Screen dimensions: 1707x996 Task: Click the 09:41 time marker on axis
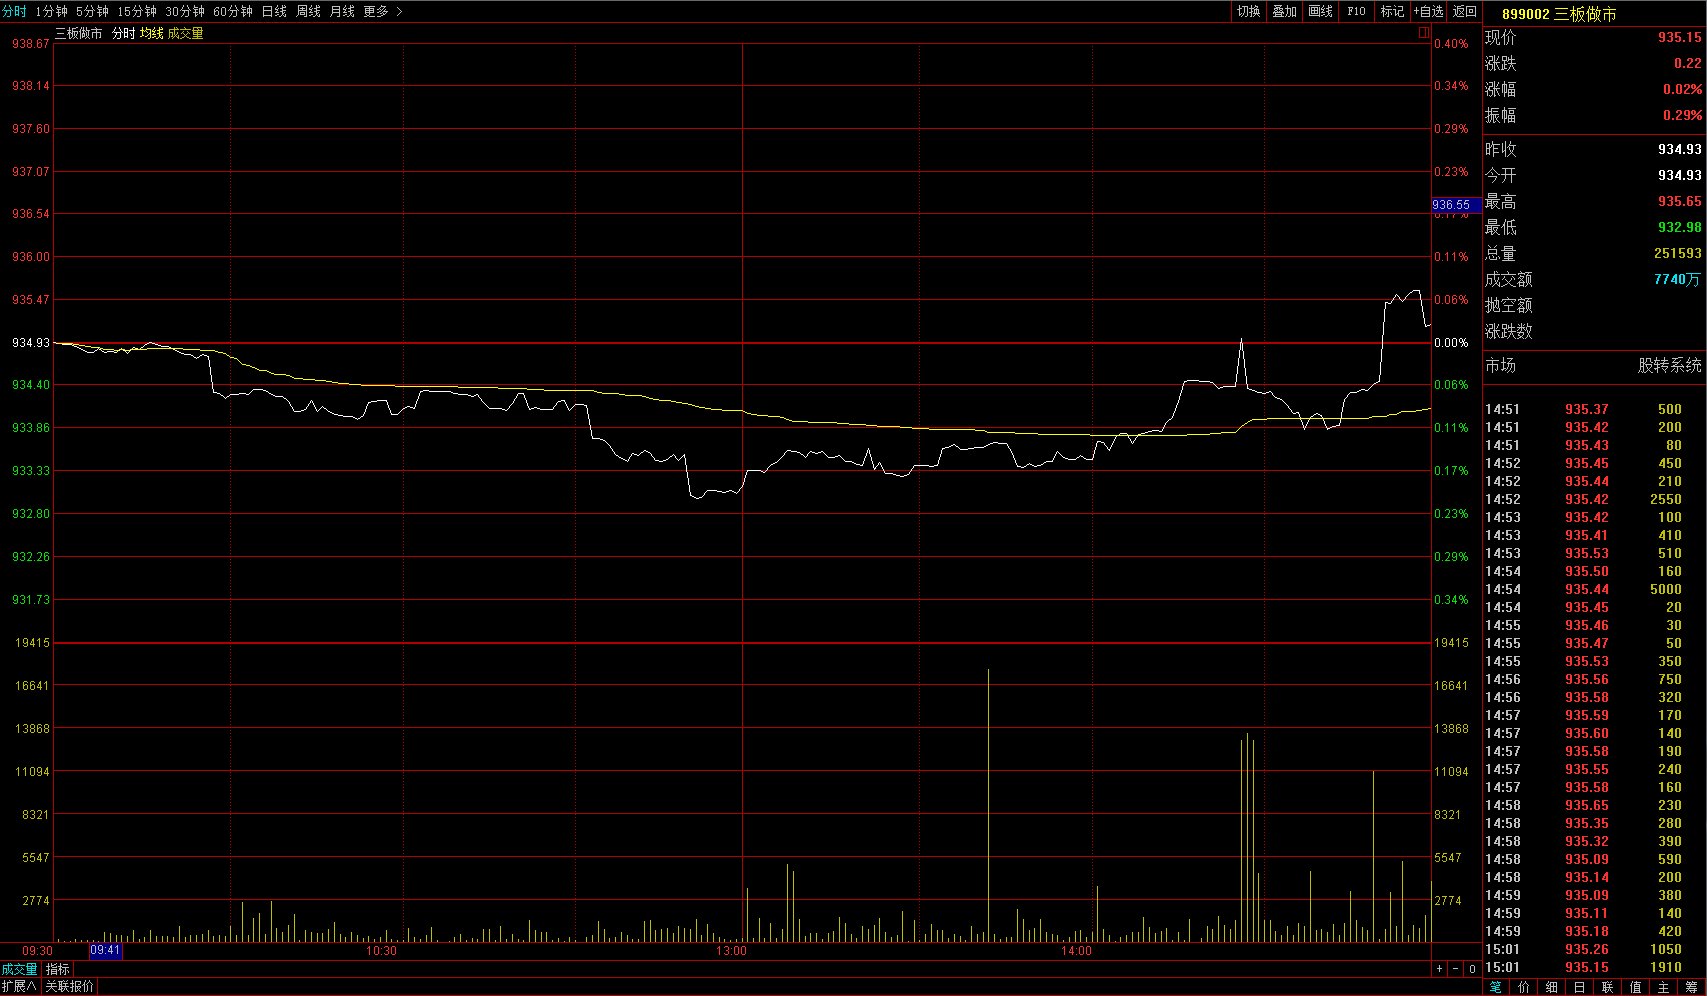pos(105,950)
